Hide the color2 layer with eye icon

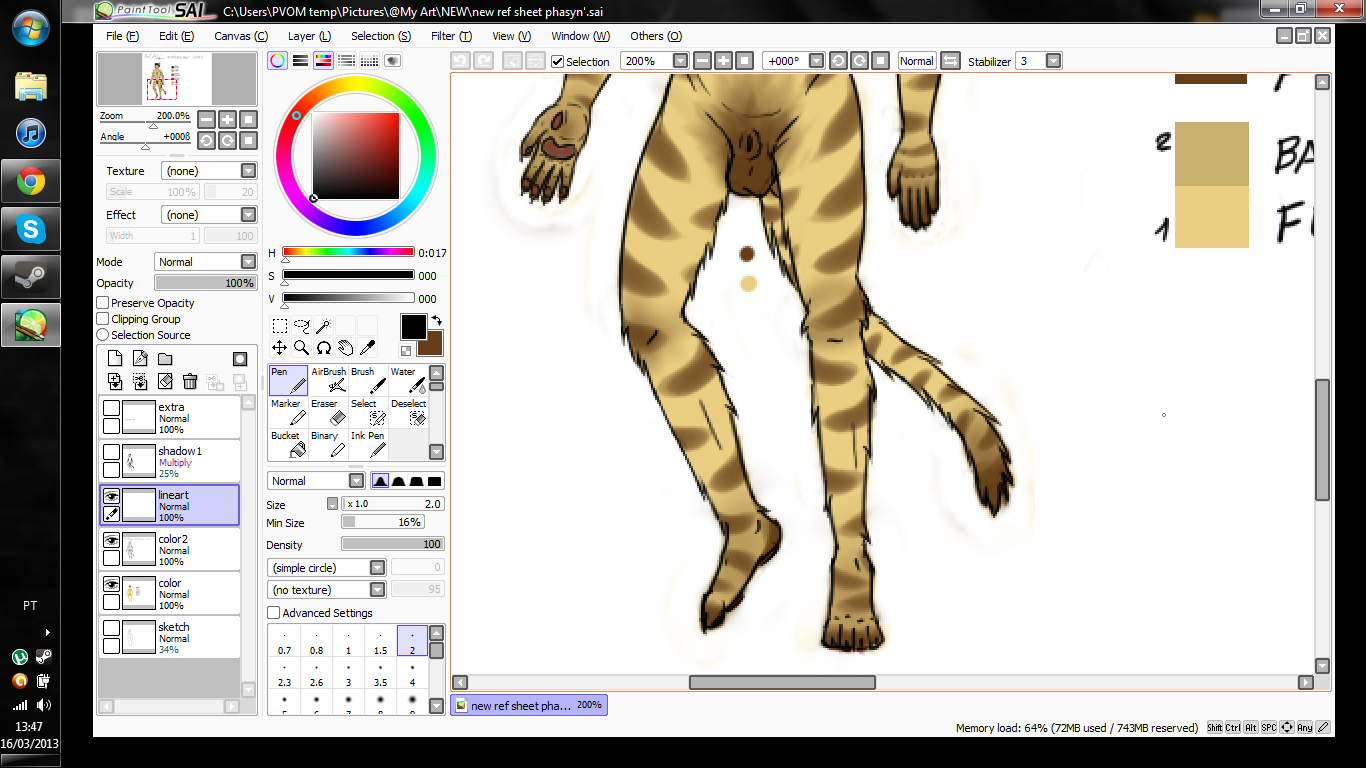pyautogui.click(x=112, y=540)
